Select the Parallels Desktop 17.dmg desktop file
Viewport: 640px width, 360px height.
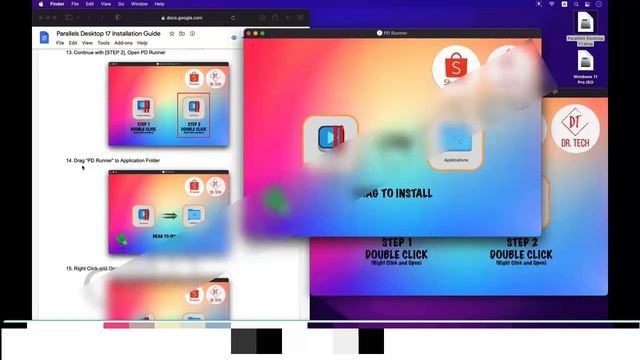(585, 29)
